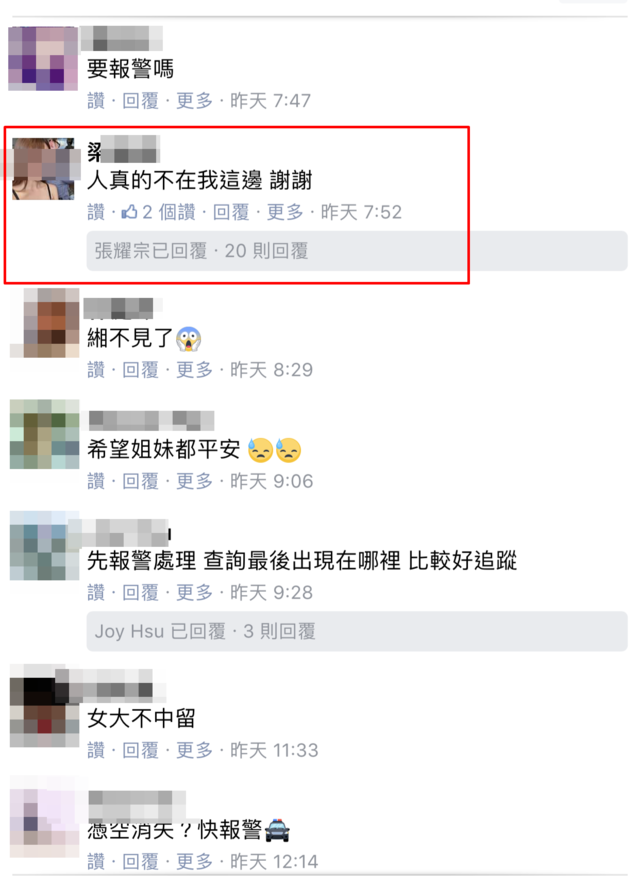Toggle 讚 on 先報警處理 comment

(x=96, y=593)
